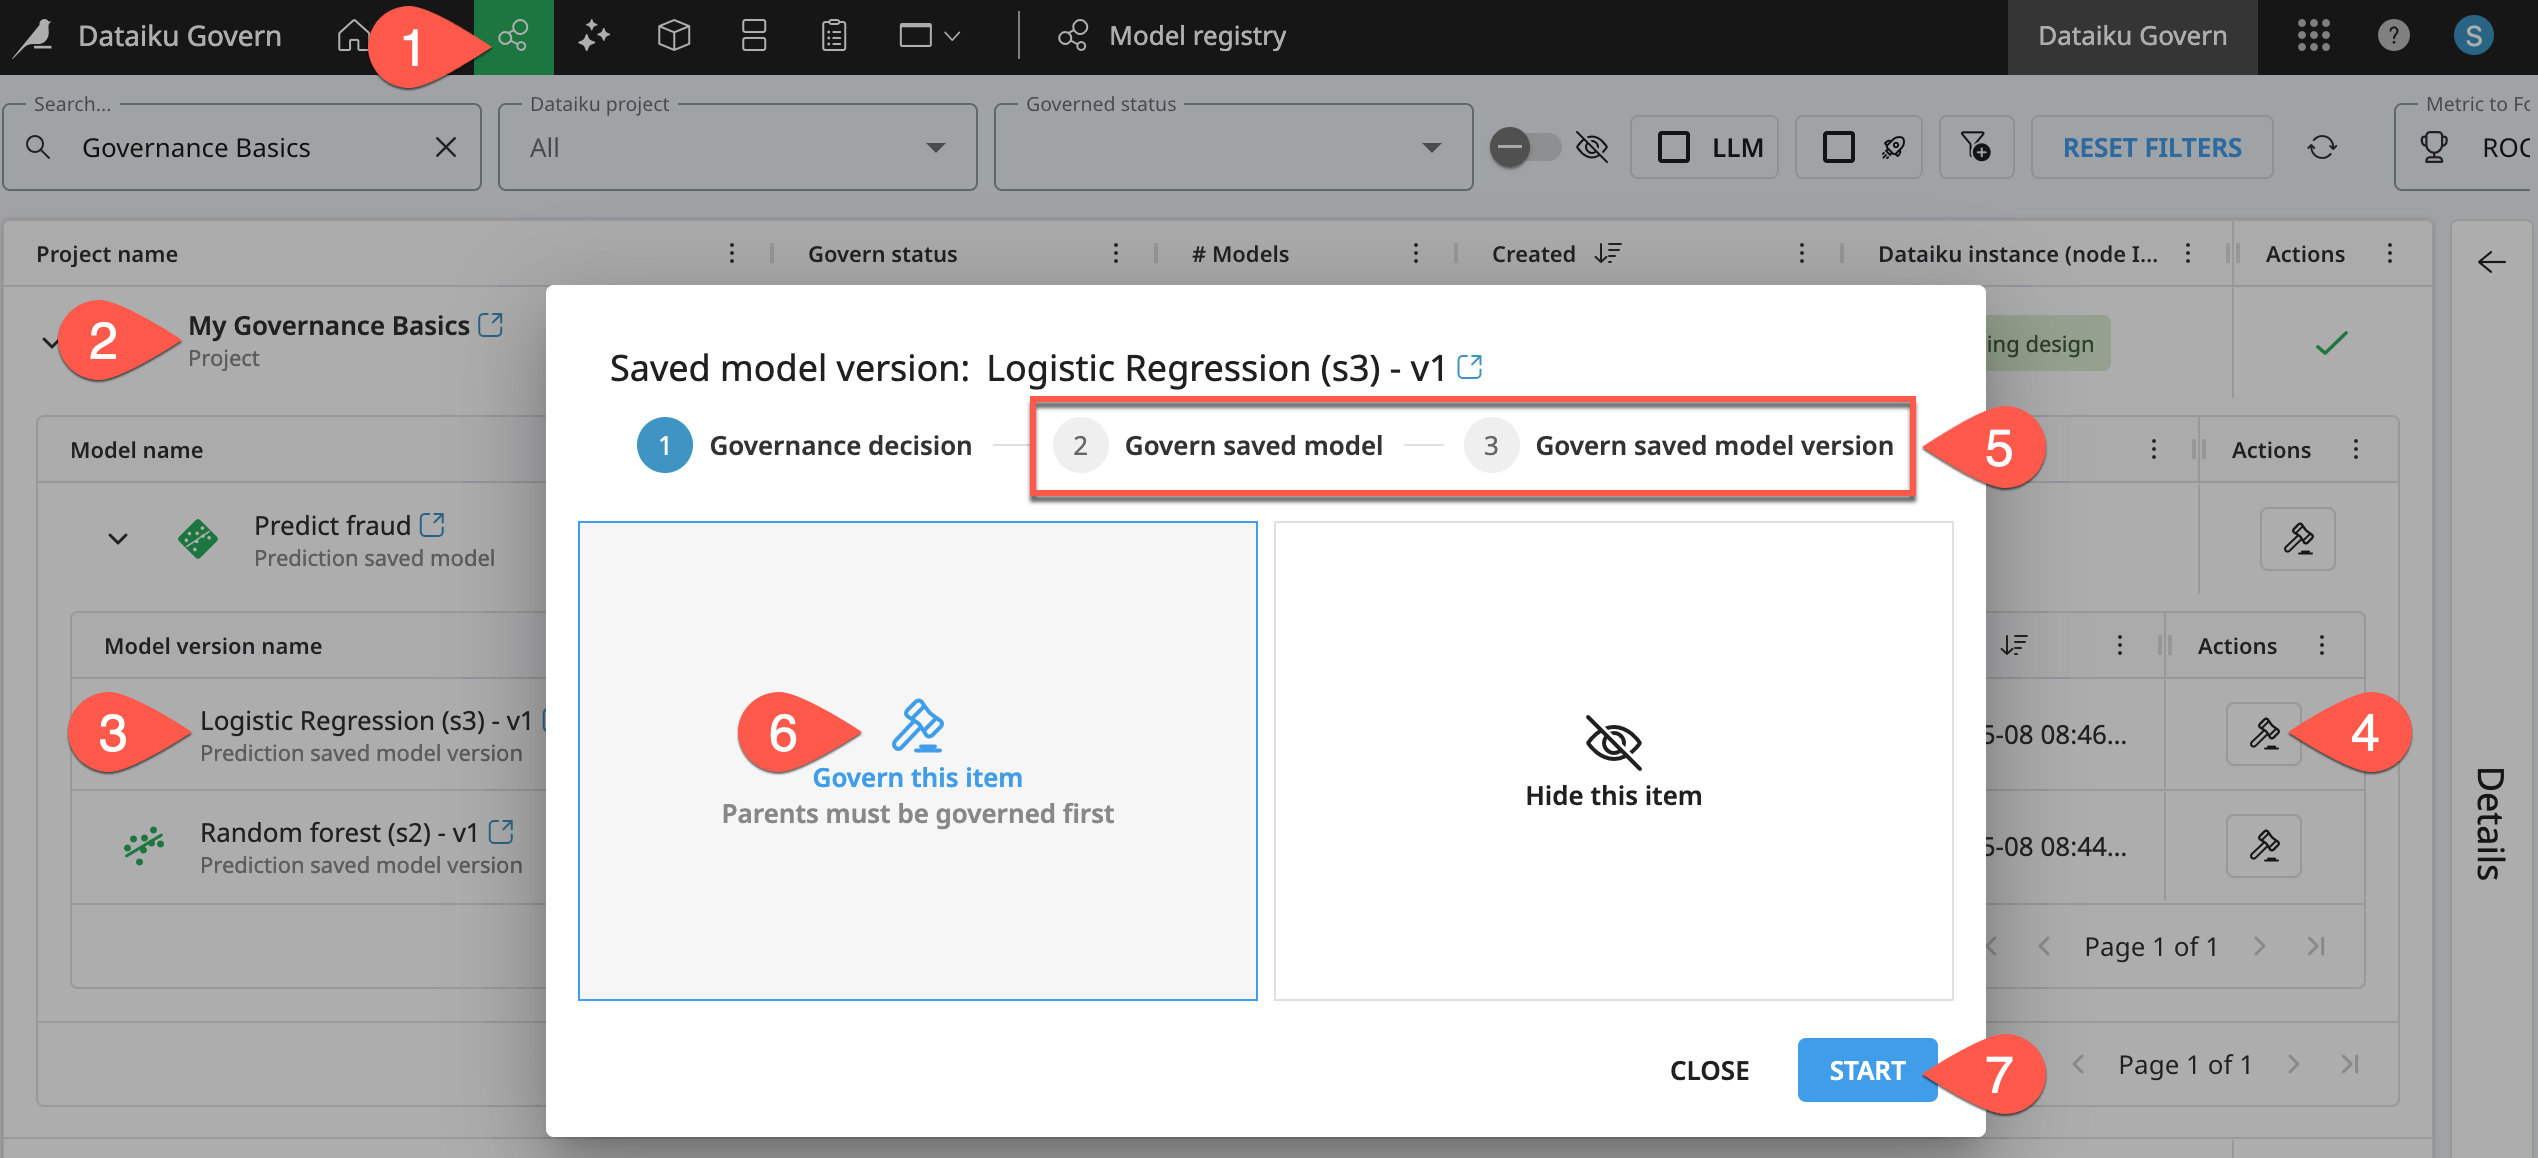
Task: Click the Model registry navigation icon
Action: pyautogui.click(x=513, y=37)
